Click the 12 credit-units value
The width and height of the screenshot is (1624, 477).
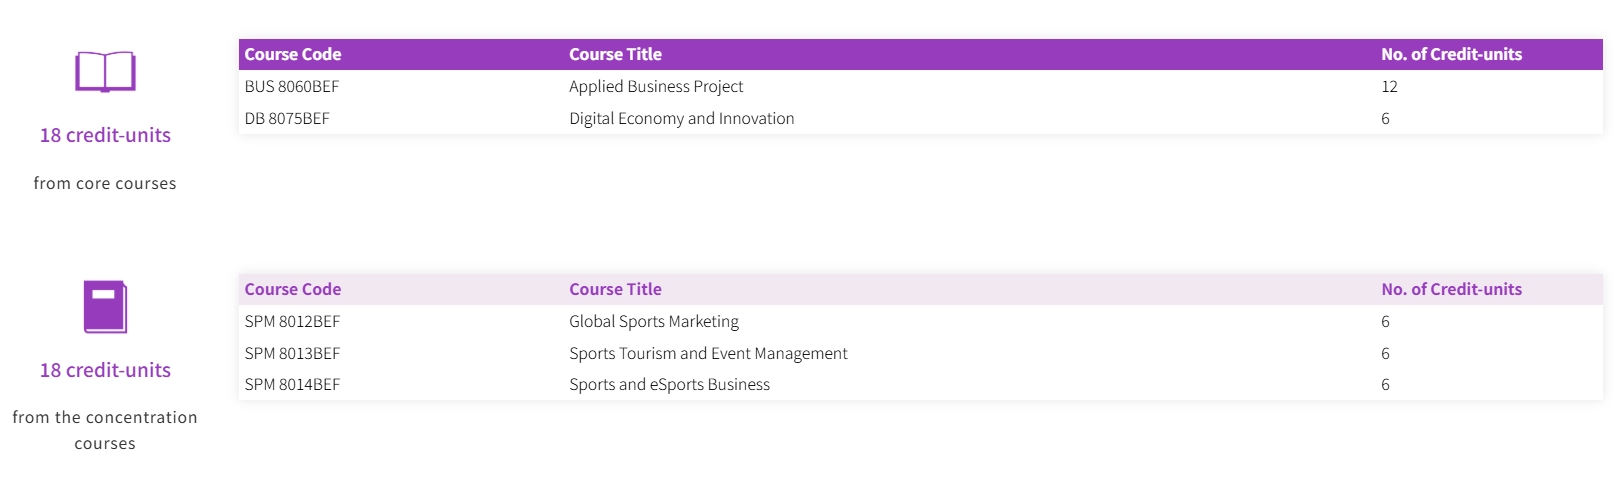1389,87
